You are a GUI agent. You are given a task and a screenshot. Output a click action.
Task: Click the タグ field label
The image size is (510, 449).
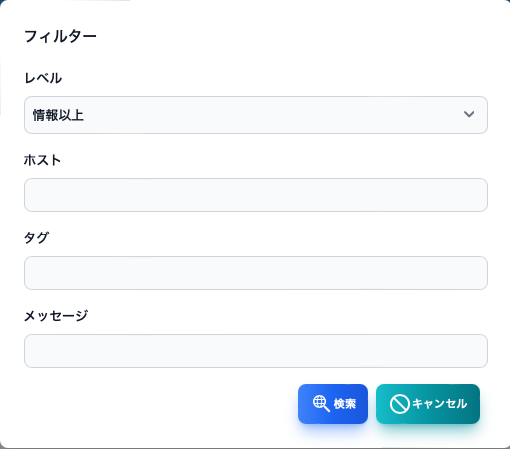(36, 238)
